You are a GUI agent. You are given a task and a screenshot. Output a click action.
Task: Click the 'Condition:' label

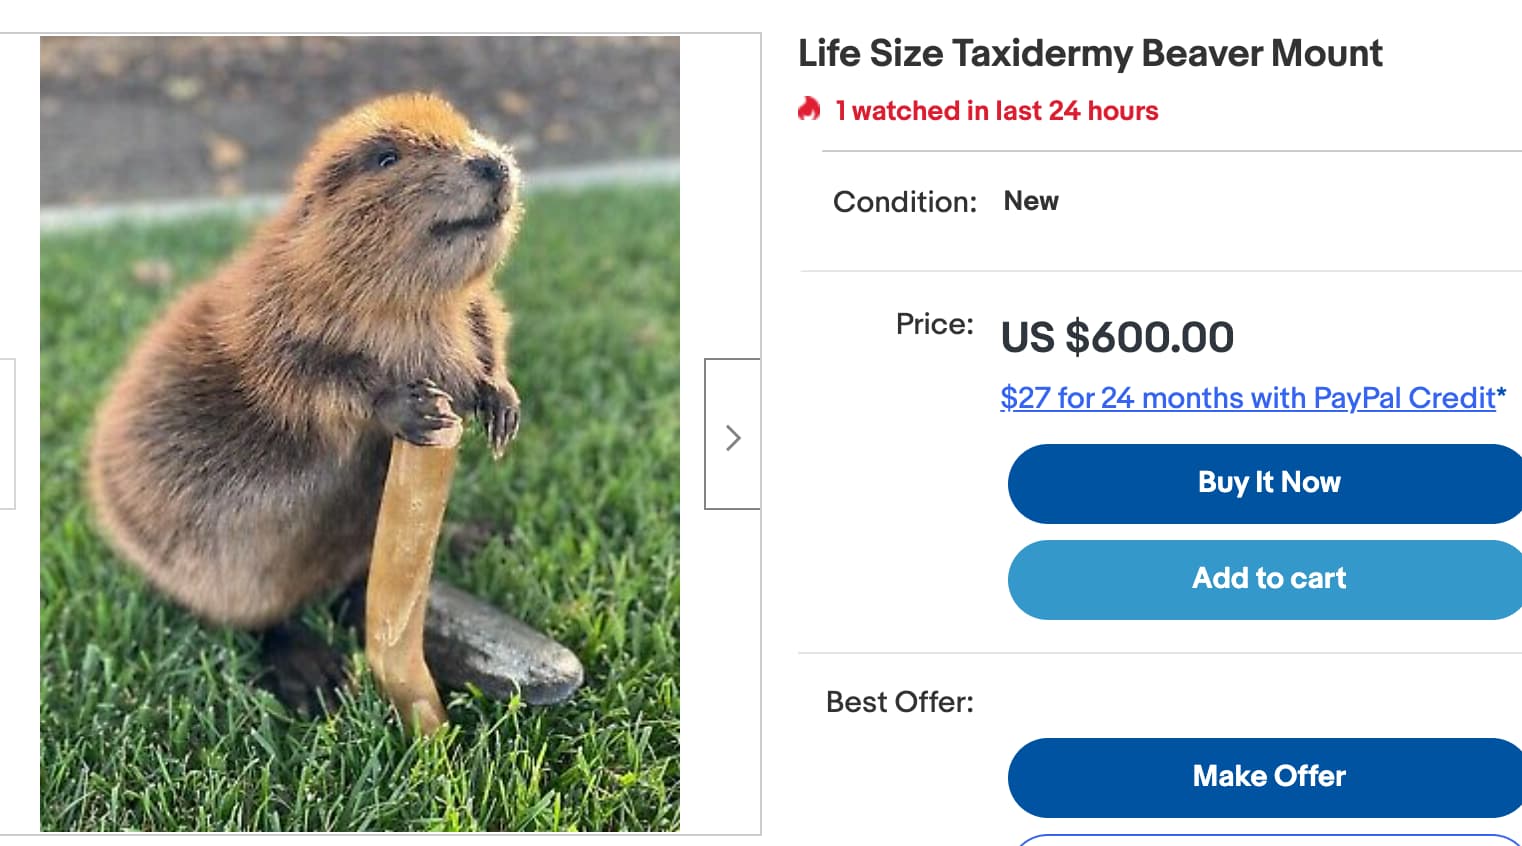904,202
